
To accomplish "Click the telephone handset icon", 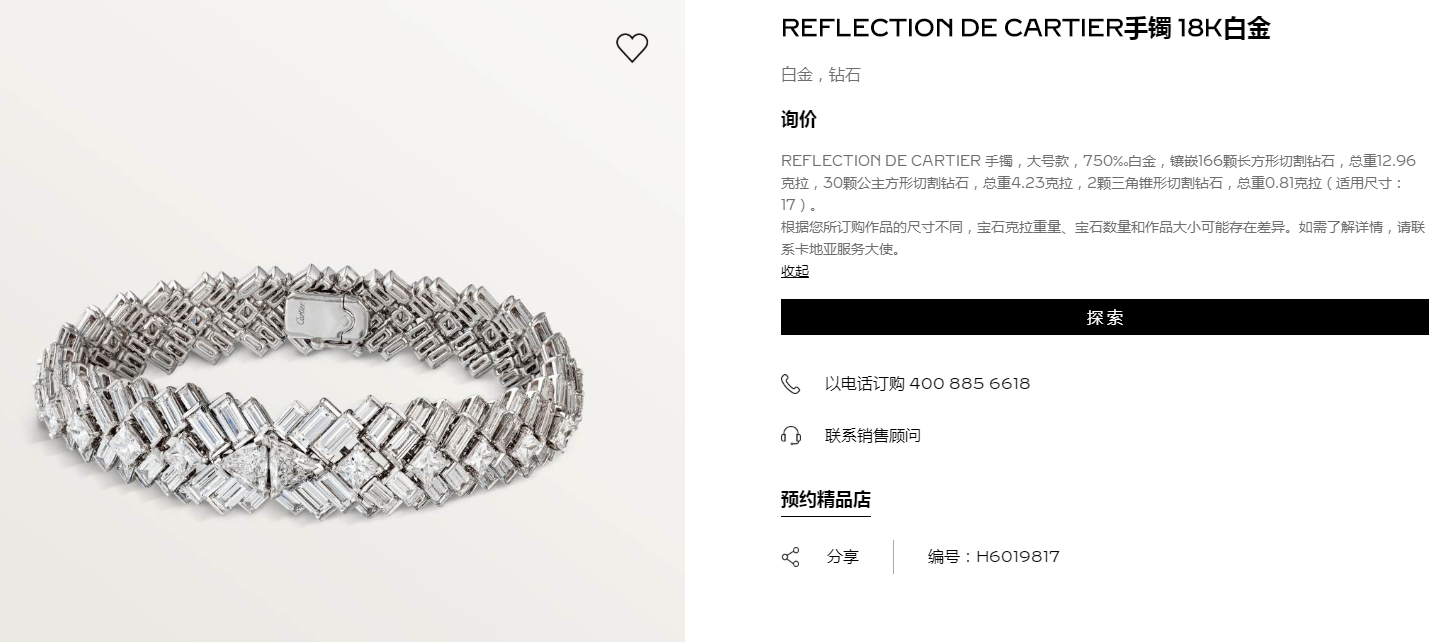I will (790, 384).
